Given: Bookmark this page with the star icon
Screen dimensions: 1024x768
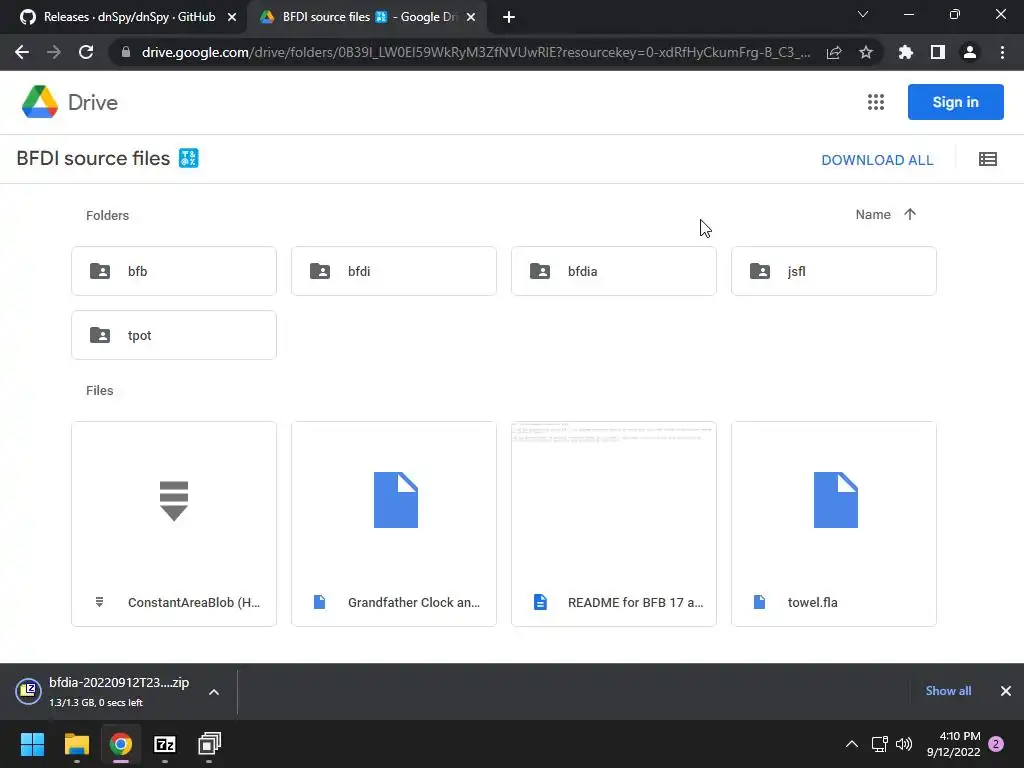Looking at the screenshot, I should tap(866, 52).
